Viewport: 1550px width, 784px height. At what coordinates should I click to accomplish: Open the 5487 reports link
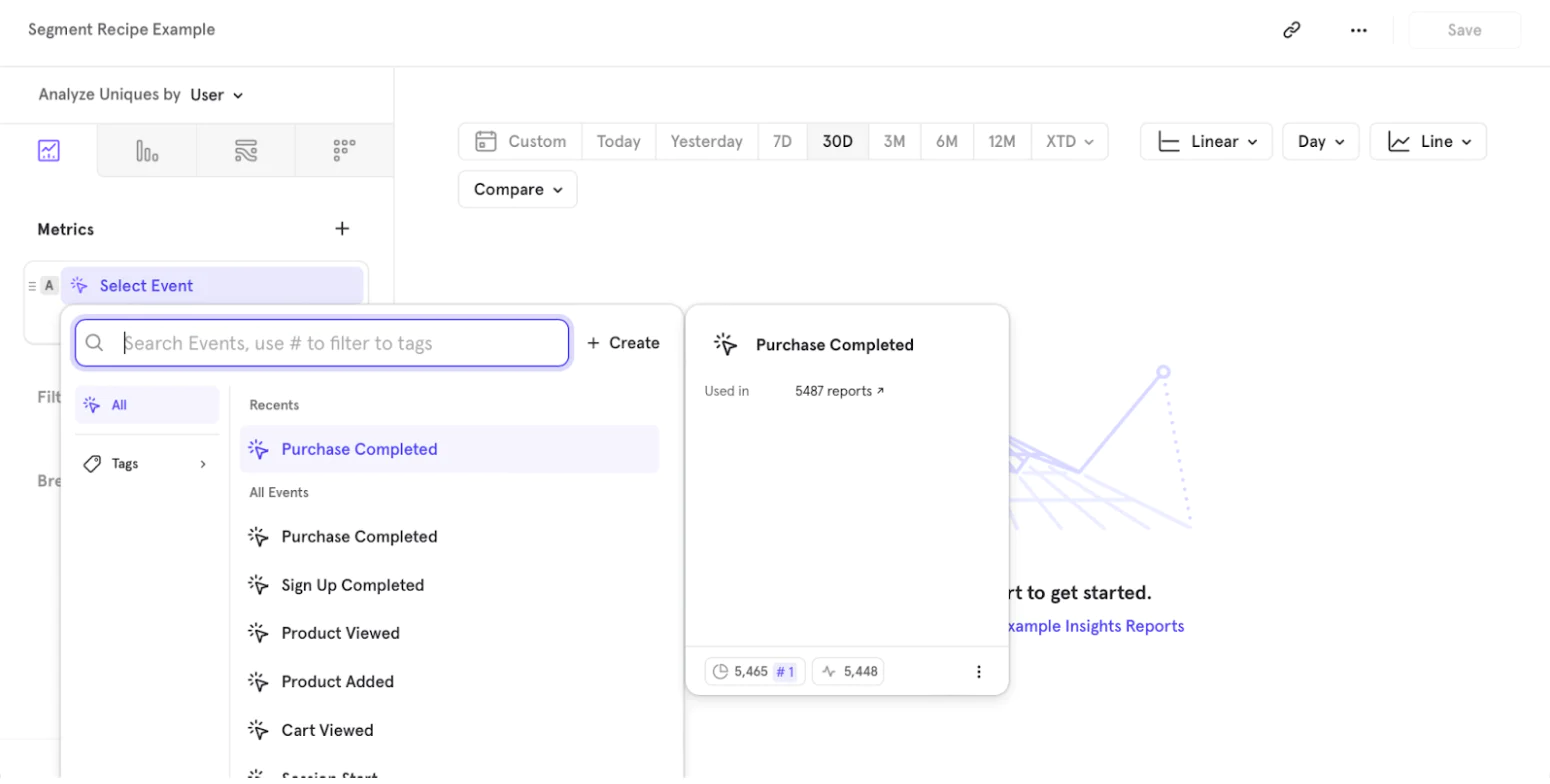pyautogui.click(x=840, y=391)
